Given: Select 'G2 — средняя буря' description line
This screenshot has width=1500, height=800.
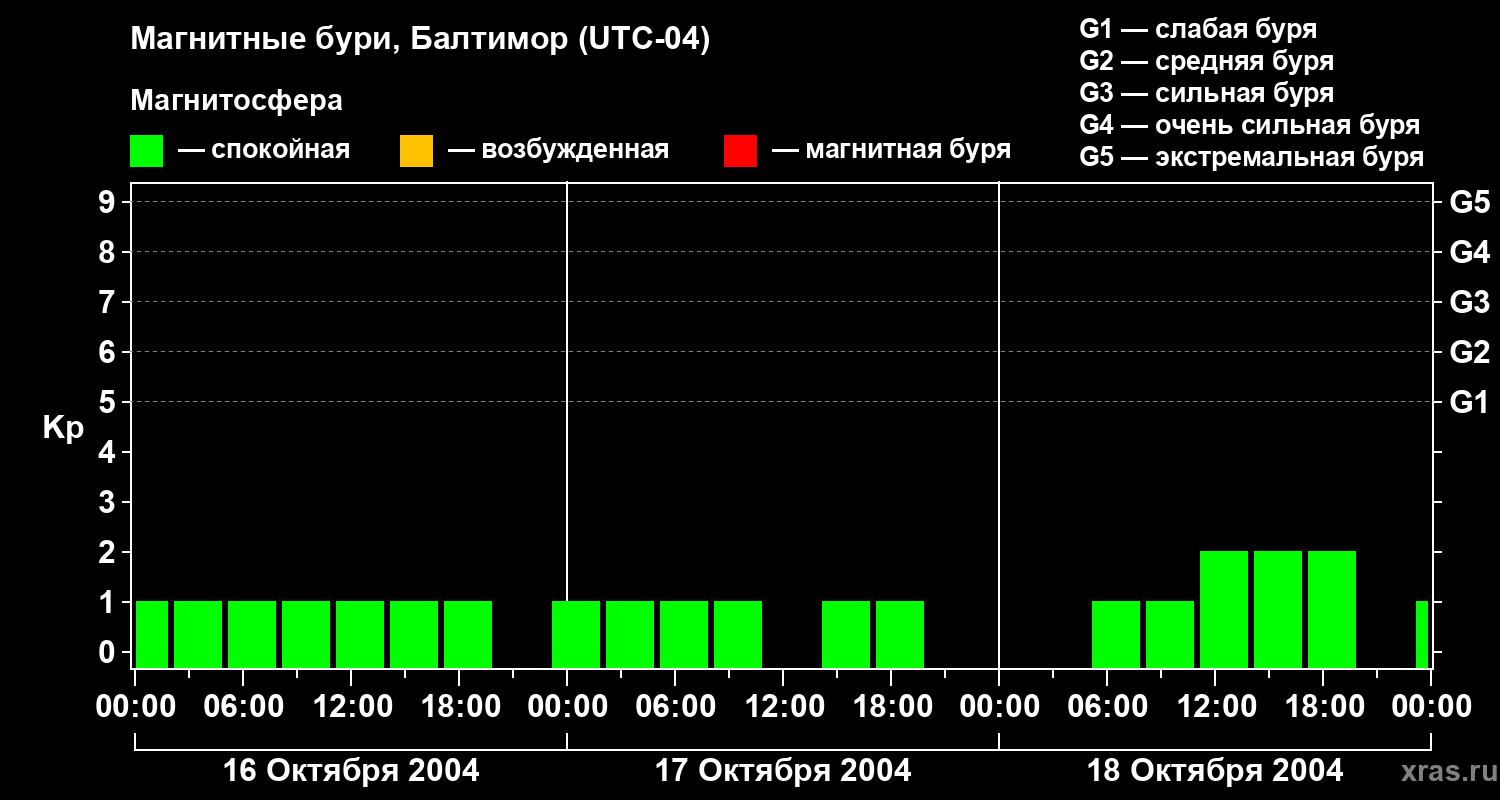Looking at the screenshot, I should pos(1206,61).
